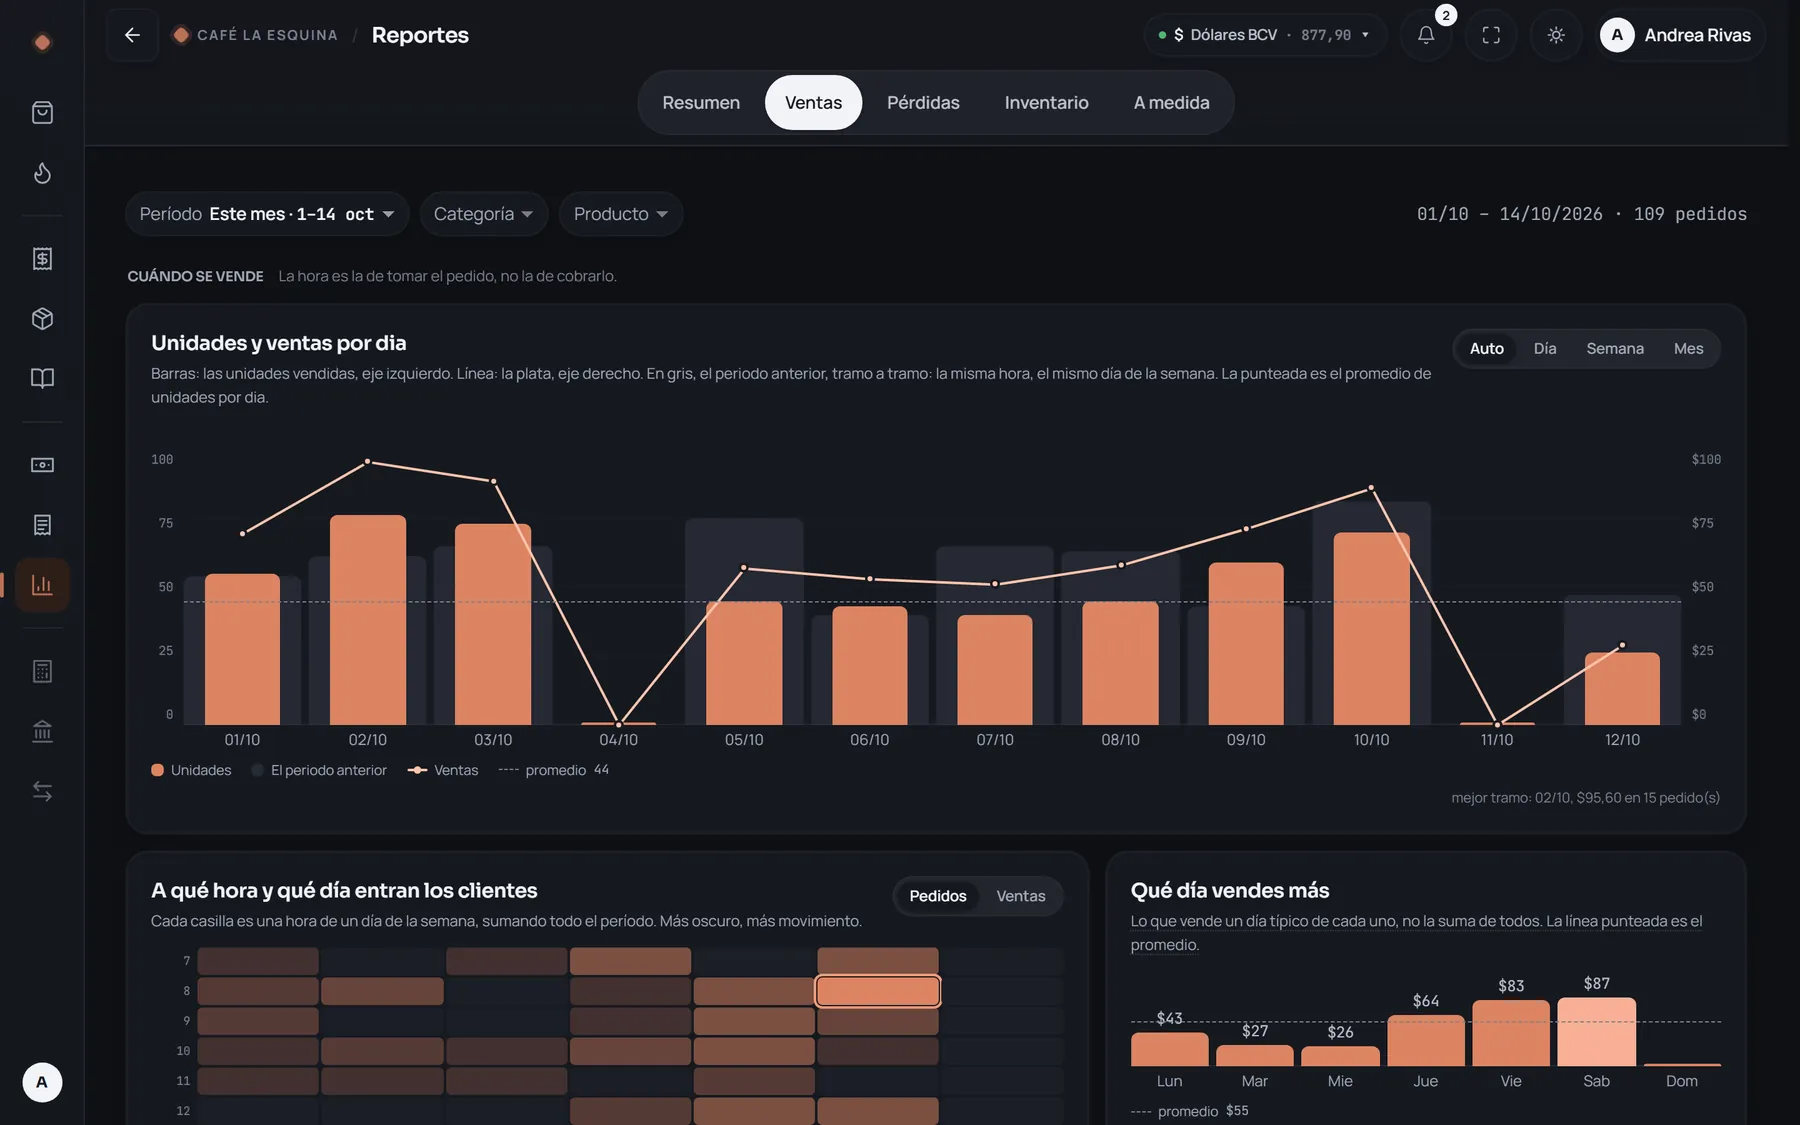Set chart grouping to Auto
The width and height of the screenshot is (1800, 1125).
(x=1486, y=349)
